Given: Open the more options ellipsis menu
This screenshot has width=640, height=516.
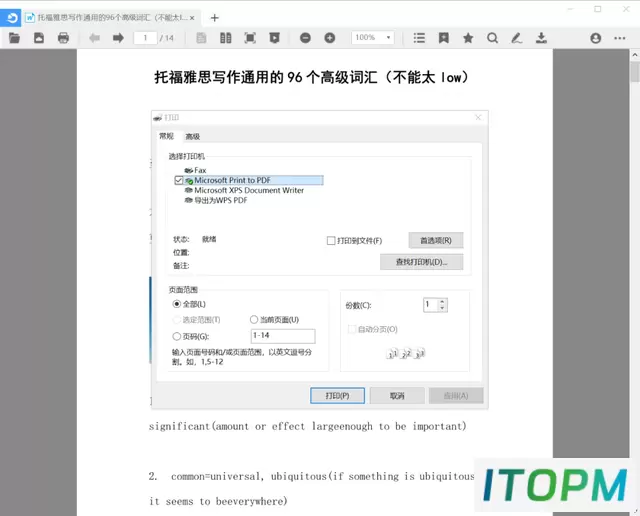Looking at the screenshot, I should tap(620, 38).
